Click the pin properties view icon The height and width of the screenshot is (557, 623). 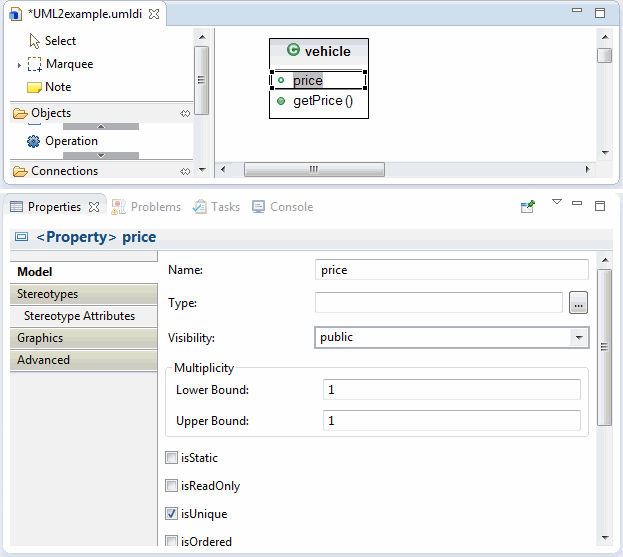(528, 207)
